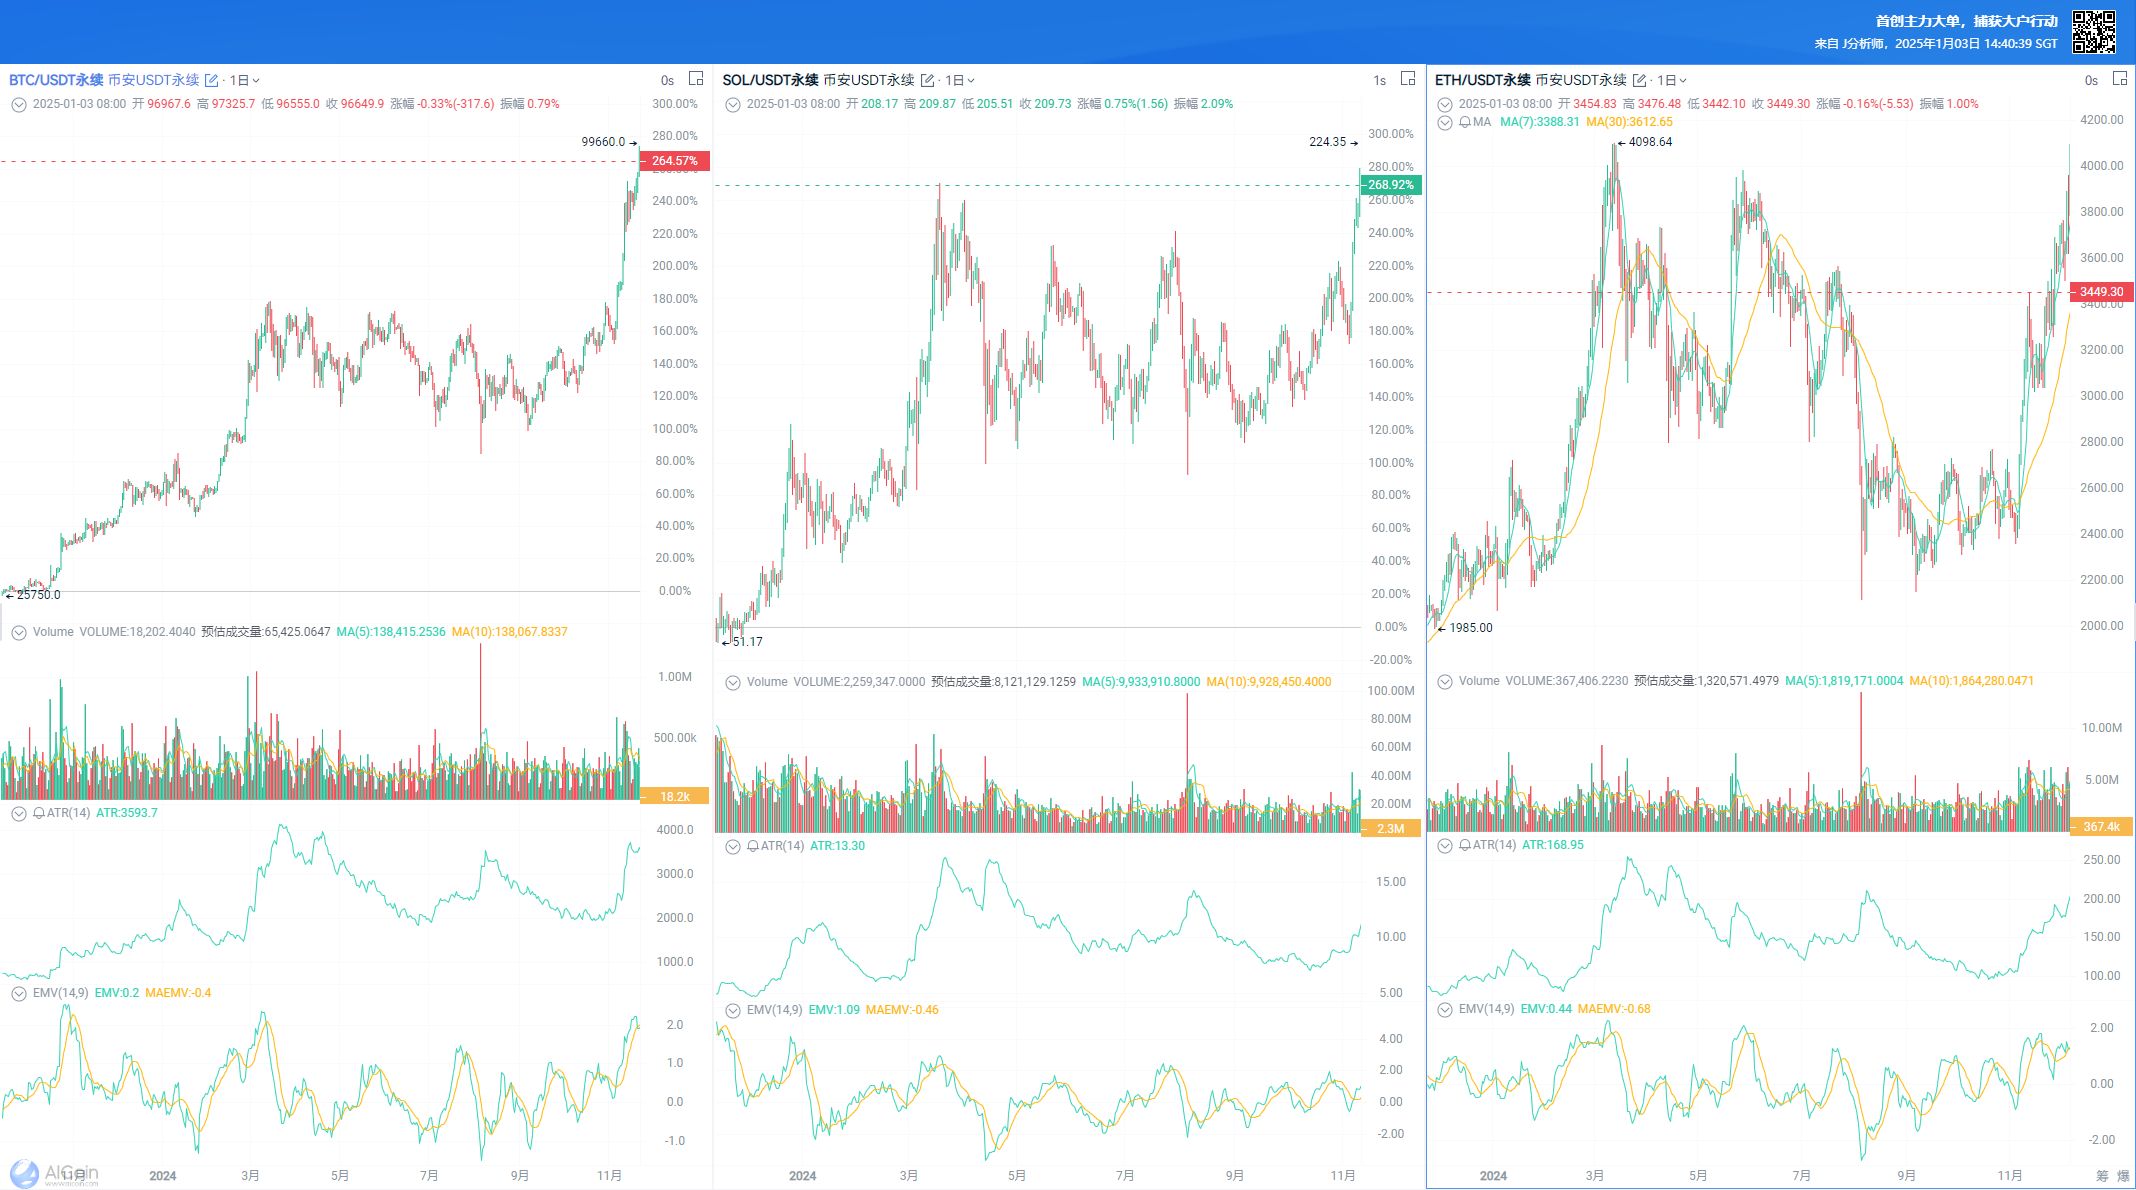
Task: Collapse the ETH MA indicator row
Action: click(1444, 122)
